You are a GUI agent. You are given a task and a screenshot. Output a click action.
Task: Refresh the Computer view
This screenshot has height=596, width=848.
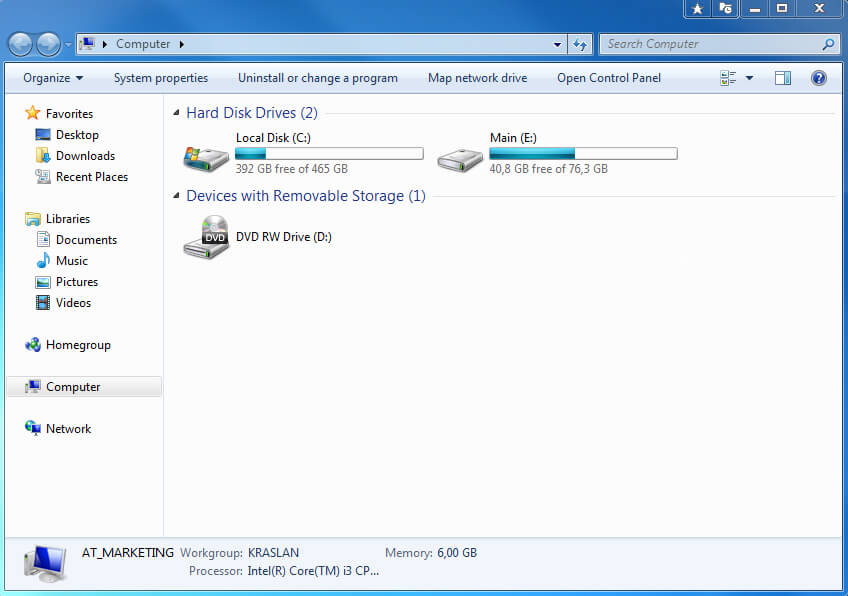pyautogui.click(x=580, y=44)
